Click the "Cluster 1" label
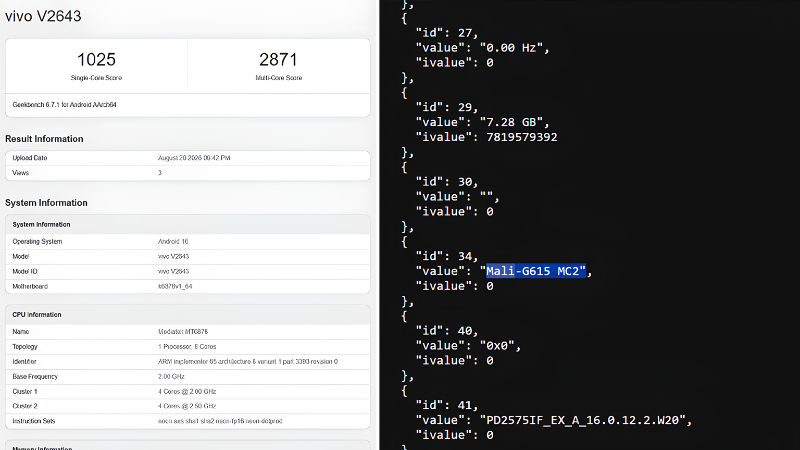The image size is (800, 450). coord(25,392)
